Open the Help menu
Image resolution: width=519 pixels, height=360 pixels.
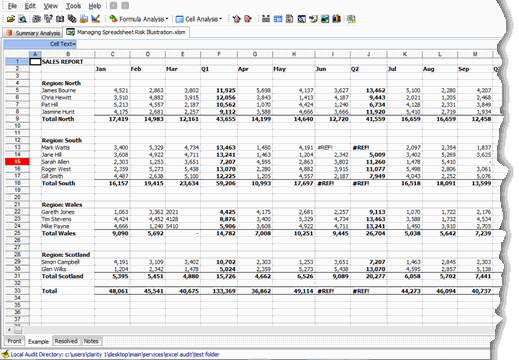pyautogui.click(x=95, y=6)
